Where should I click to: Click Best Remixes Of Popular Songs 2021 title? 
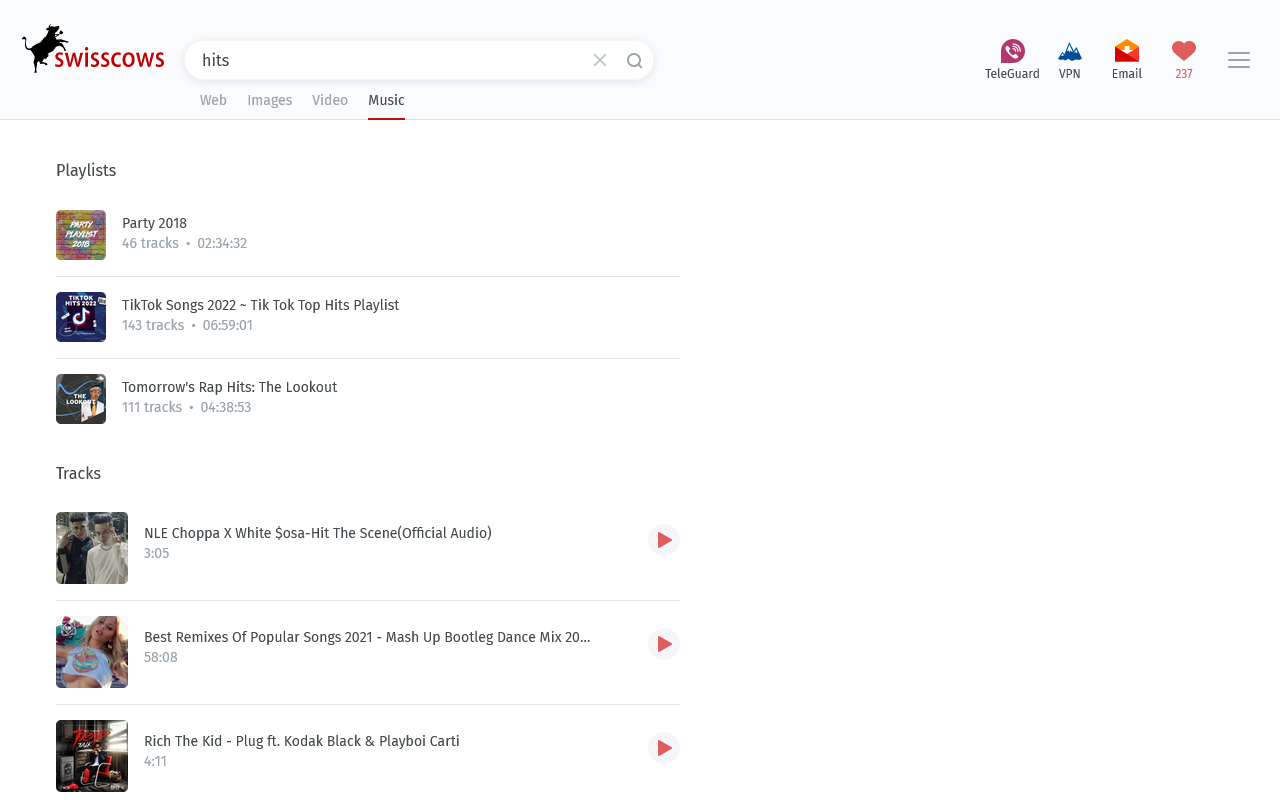(x=367, y=638)
